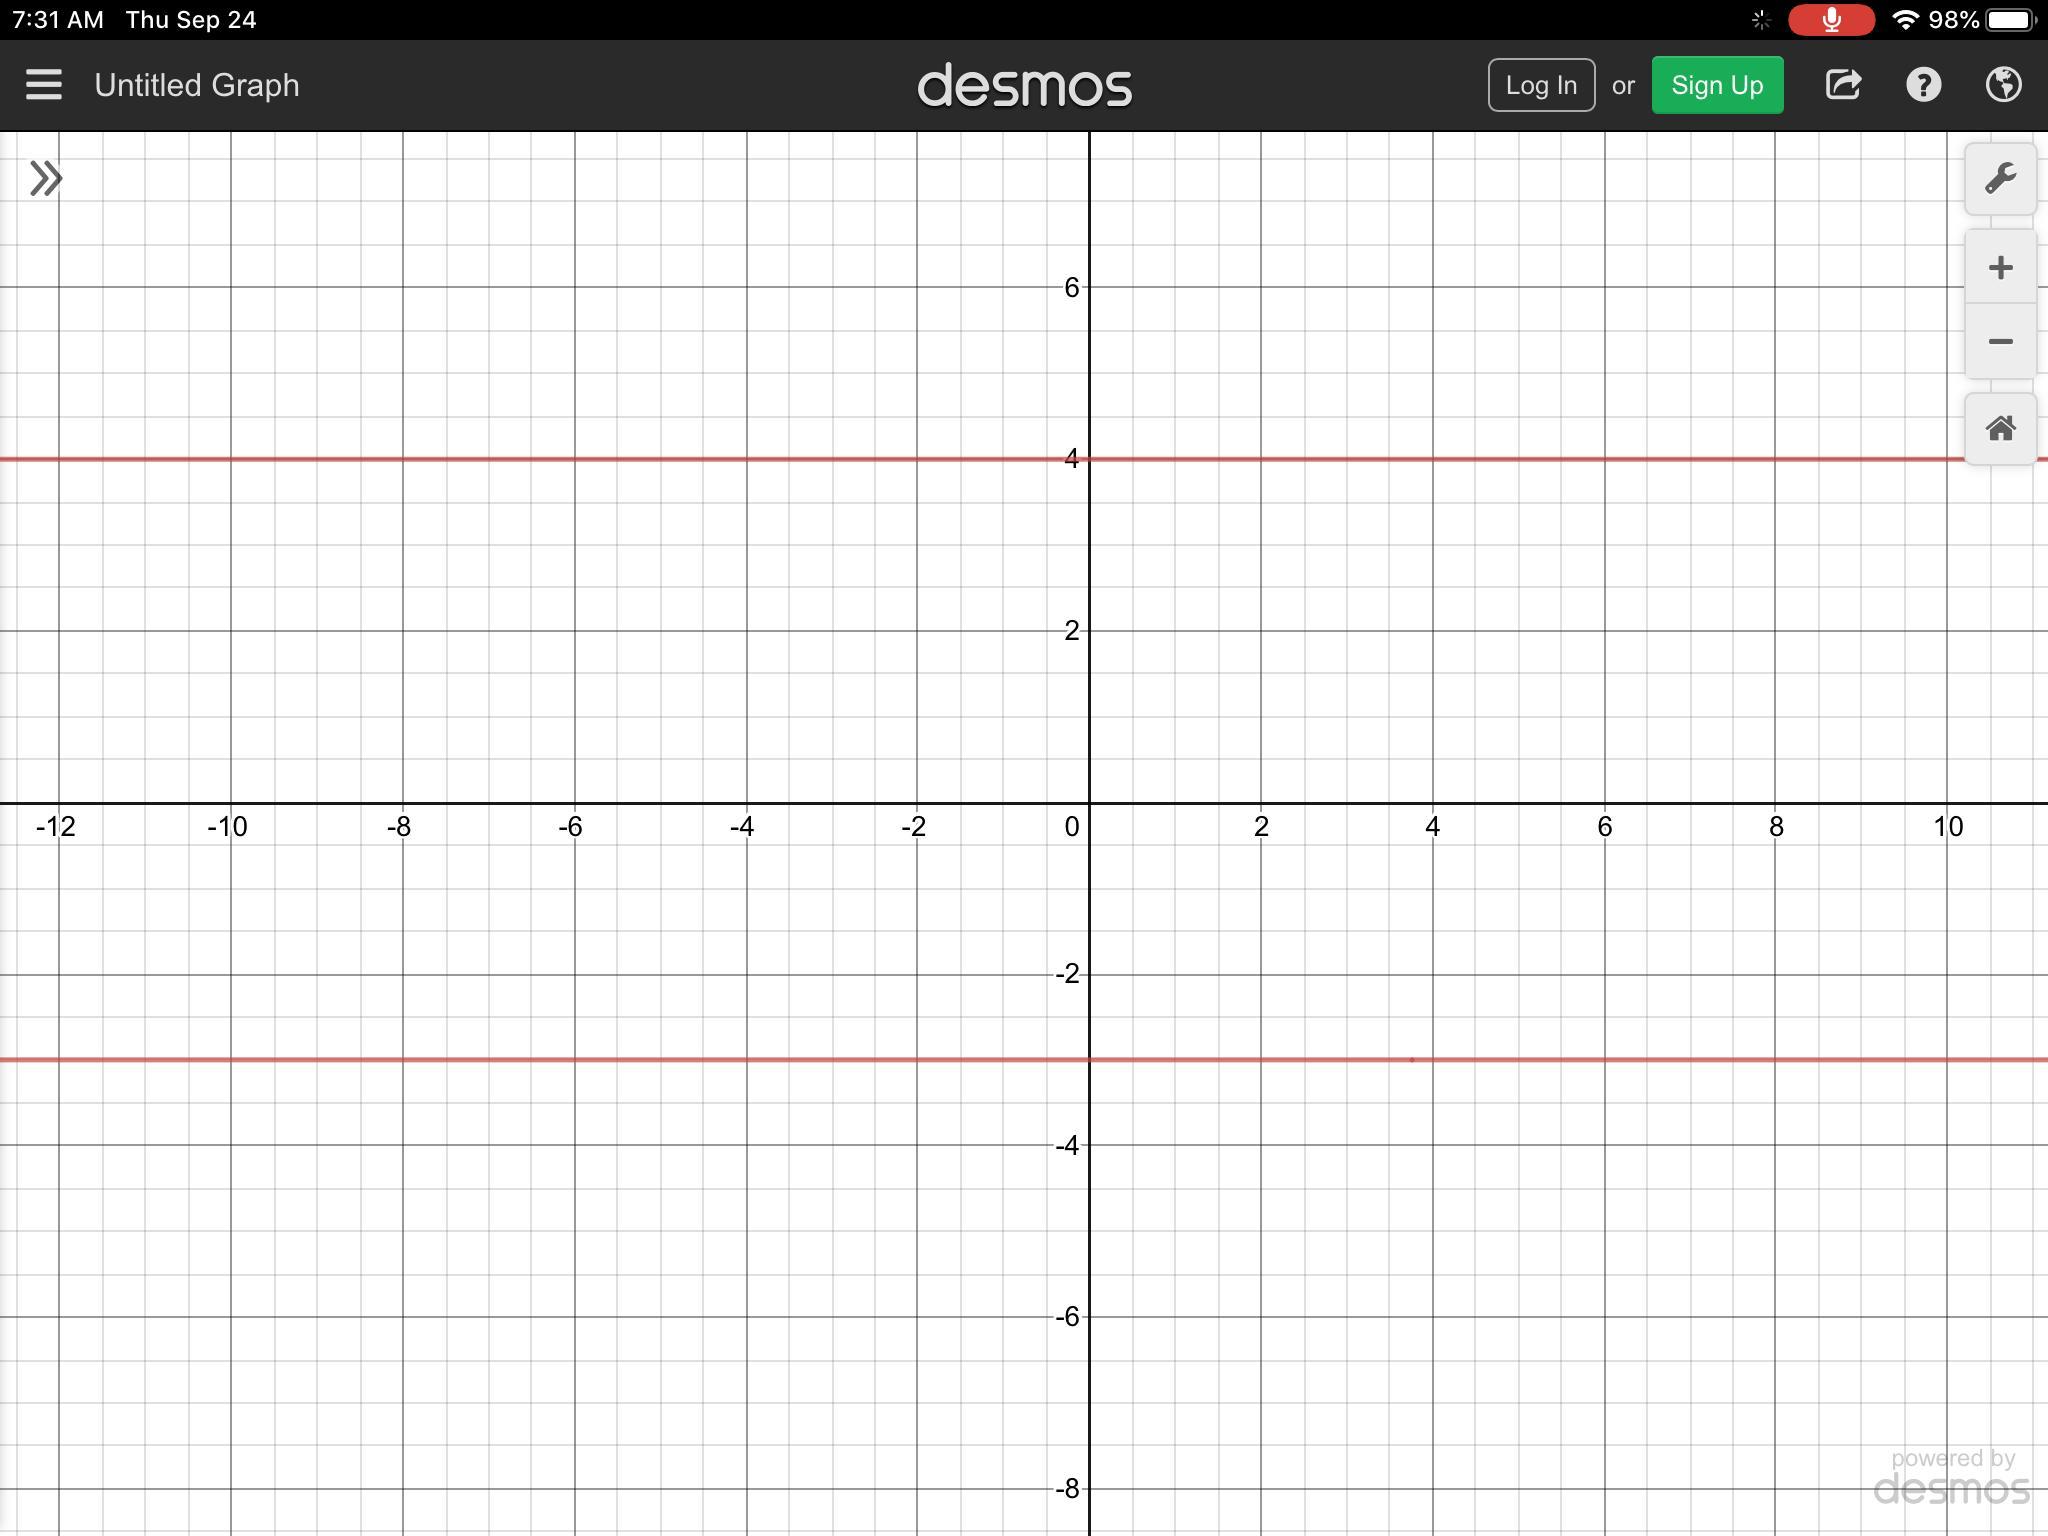The image size is (2048, 1536).
Task: Reset to default viewport home icon
Action: [x=2000, y=429]
